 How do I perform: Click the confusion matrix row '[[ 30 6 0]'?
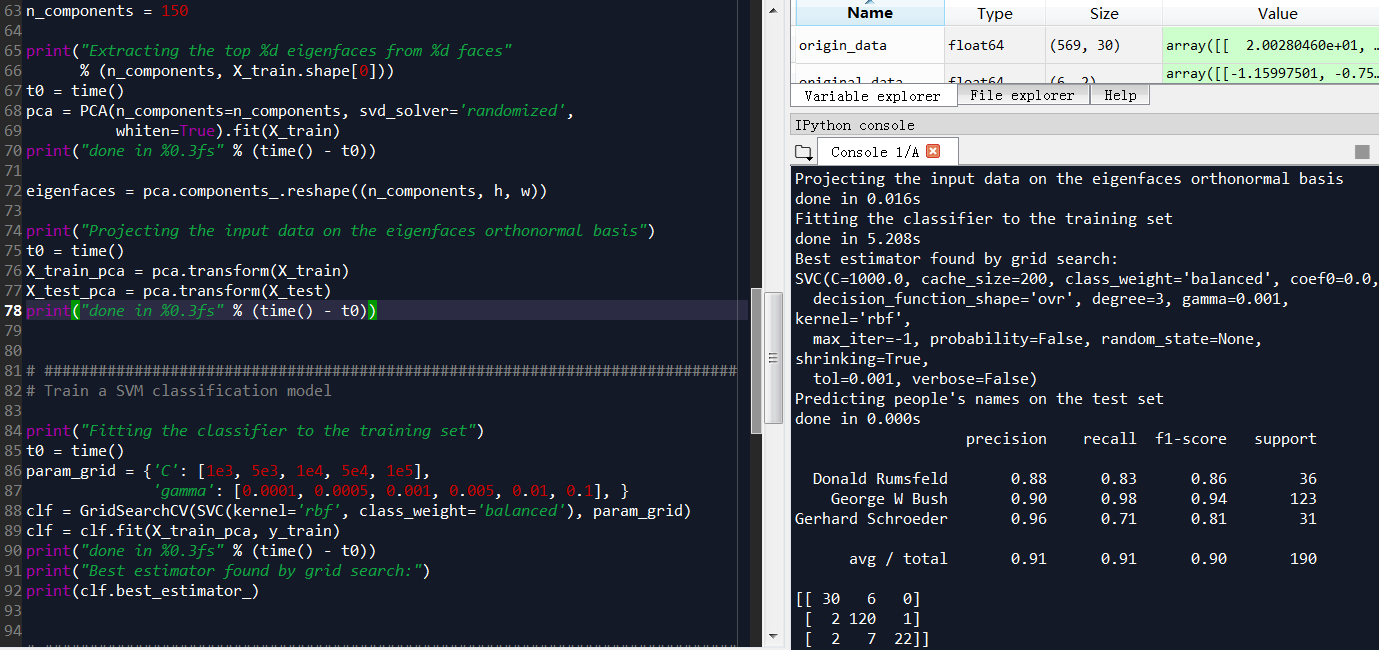(x=858, y=599)
